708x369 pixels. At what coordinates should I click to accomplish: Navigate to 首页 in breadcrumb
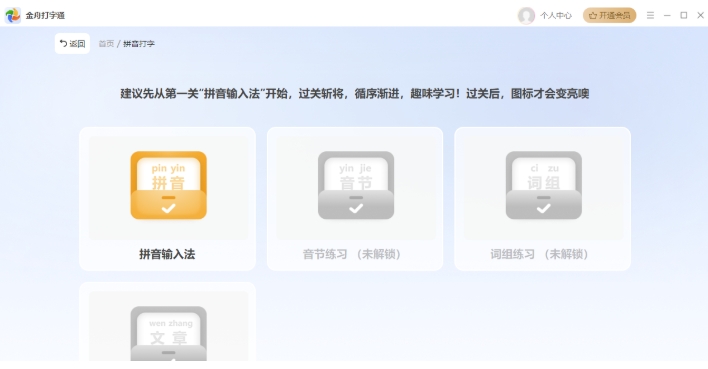click(x=106, y=44)
